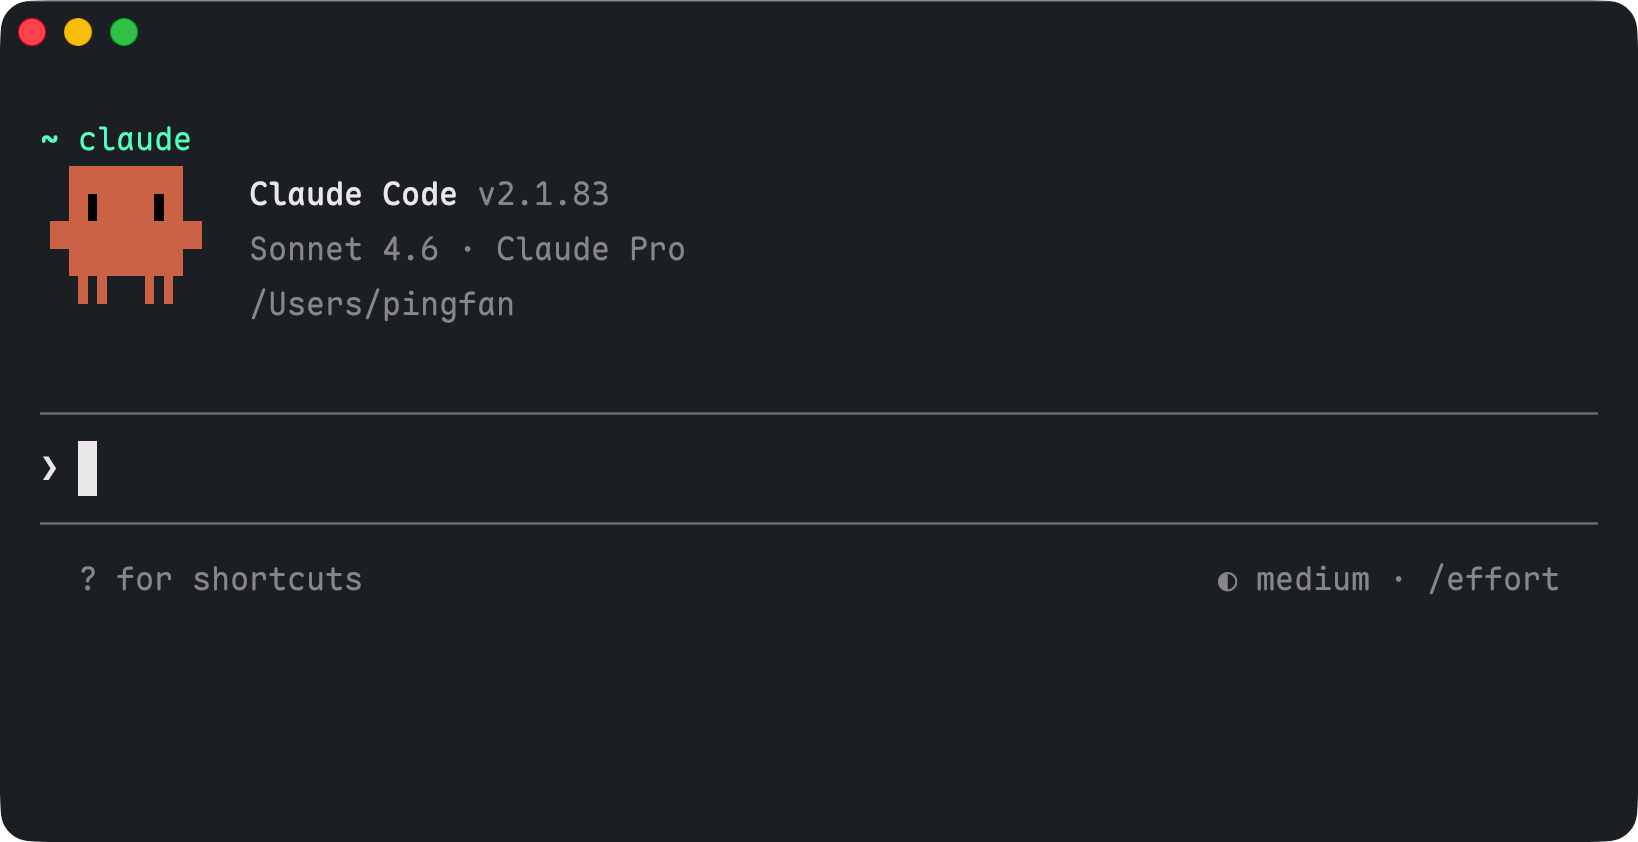Click the Claude pixel mascot logo
1638x842 pixels.
[126, 235]
